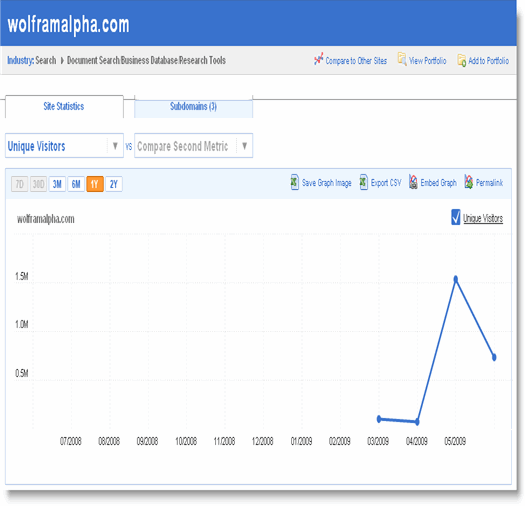The width and height of the screenshot is (525, 506).
Task: Open the Unique Visitors metric dropdown
Action: [x=64, y=146]
